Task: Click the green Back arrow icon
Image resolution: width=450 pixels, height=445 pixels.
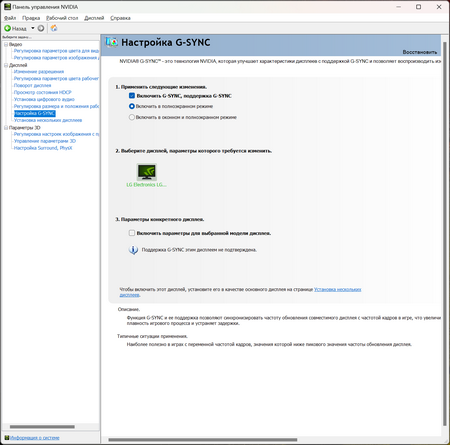Action: [x=7, y=28]
